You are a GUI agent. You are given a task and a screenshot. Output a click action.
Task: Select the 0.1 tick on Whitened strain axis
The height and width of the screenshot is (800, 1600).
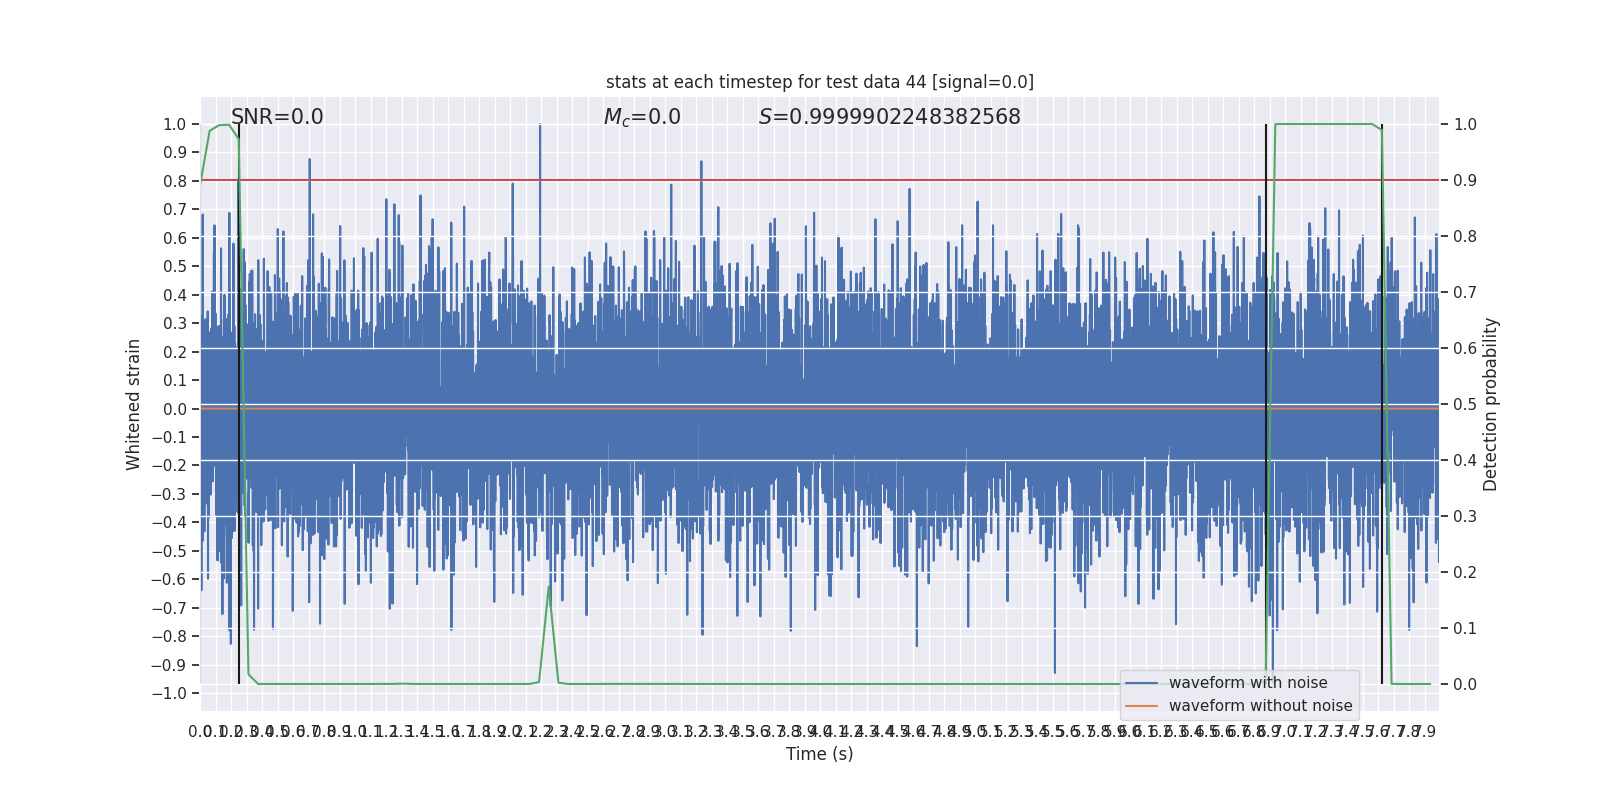(175, 380)
